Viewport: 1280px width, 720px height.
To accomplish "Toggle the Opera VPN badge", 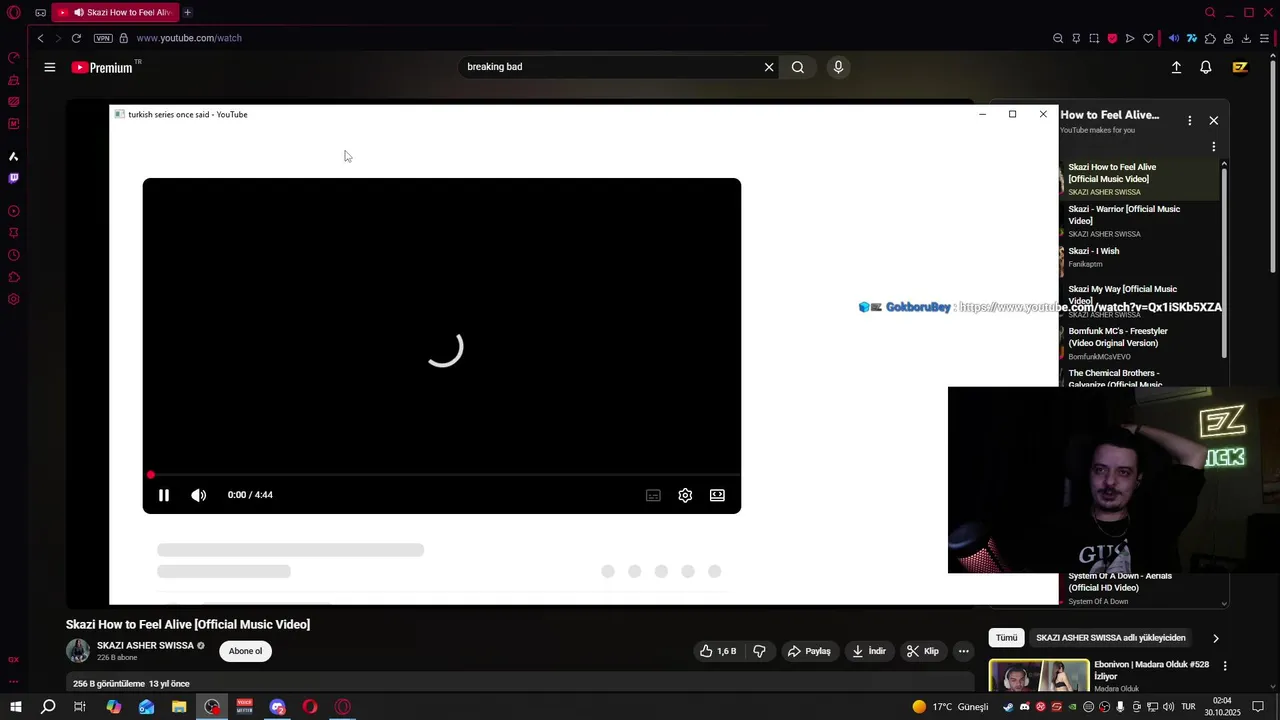I will pos(103,38).
